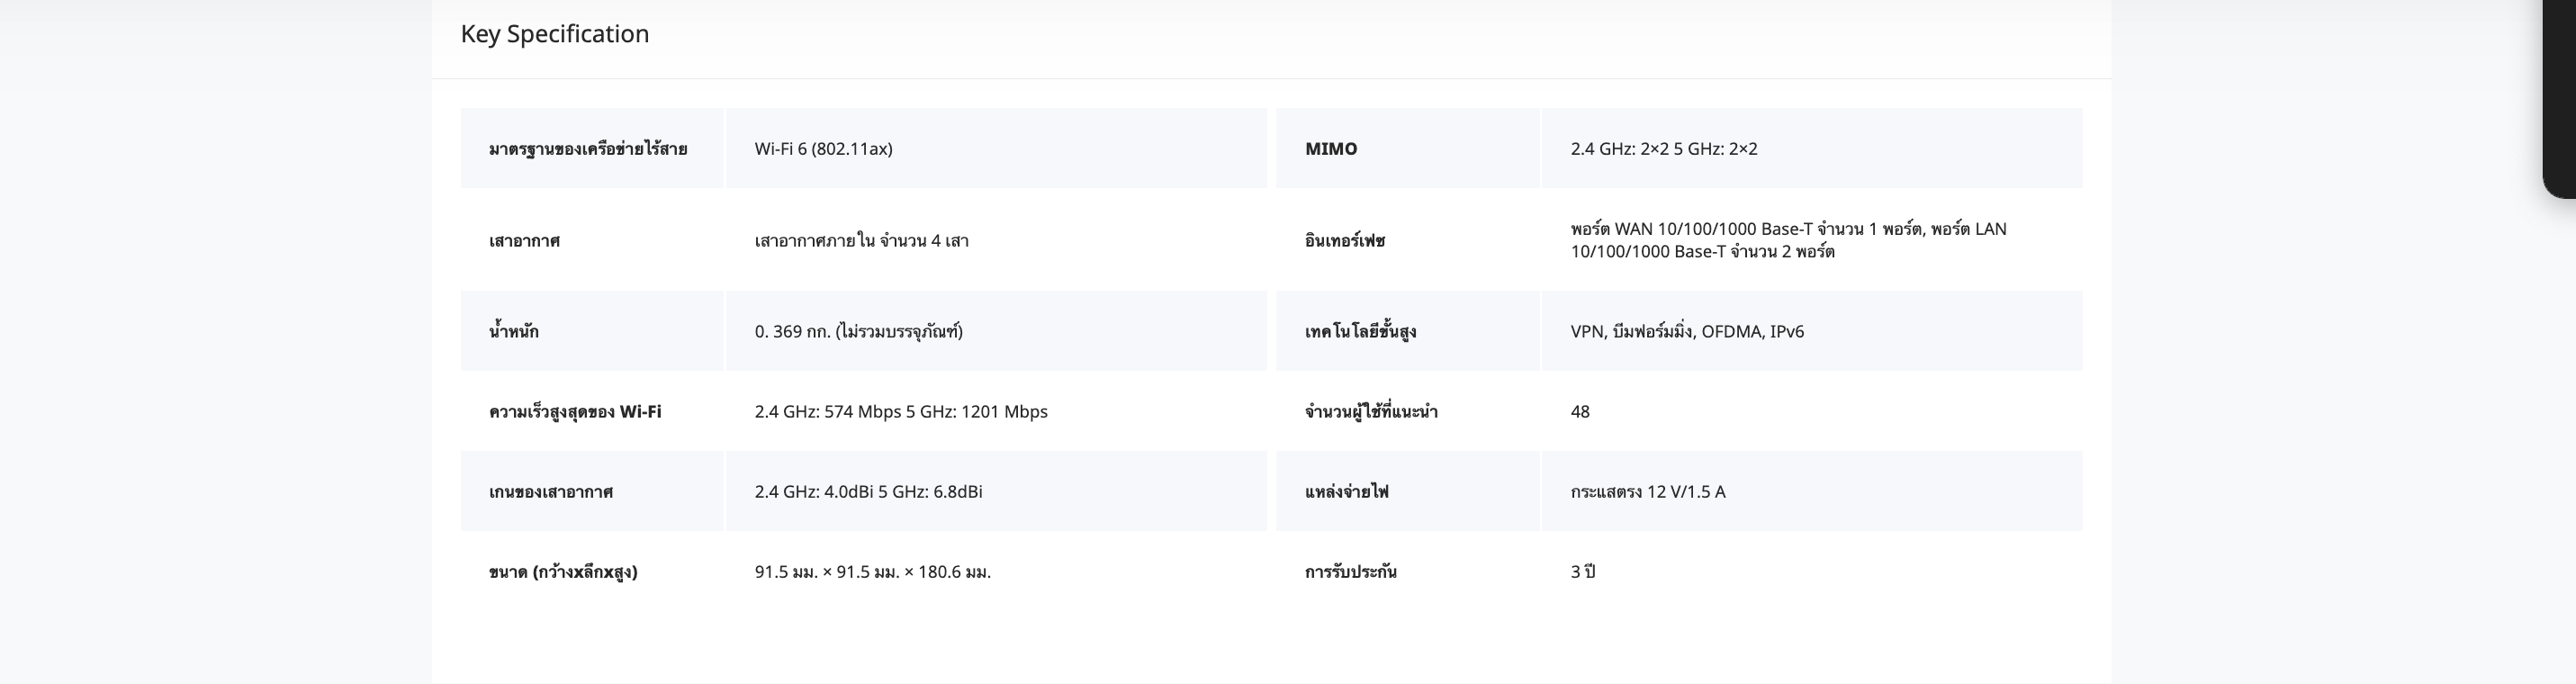Click the MIMO label cell
The height and width of the screenshot is (684, 2576).
point(1331,149)
